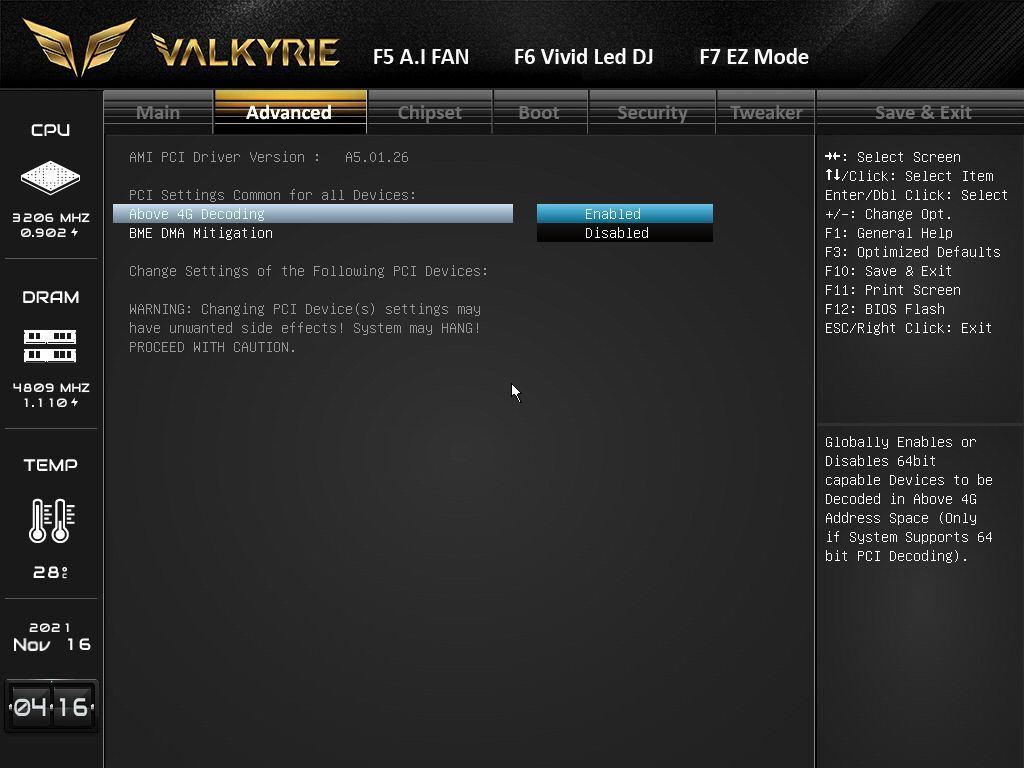Image resolution: width=1024 pixels, height=768 pixels.
Task: Click the DRAM 1.110 voltage readout
Action: click(51, 403)
